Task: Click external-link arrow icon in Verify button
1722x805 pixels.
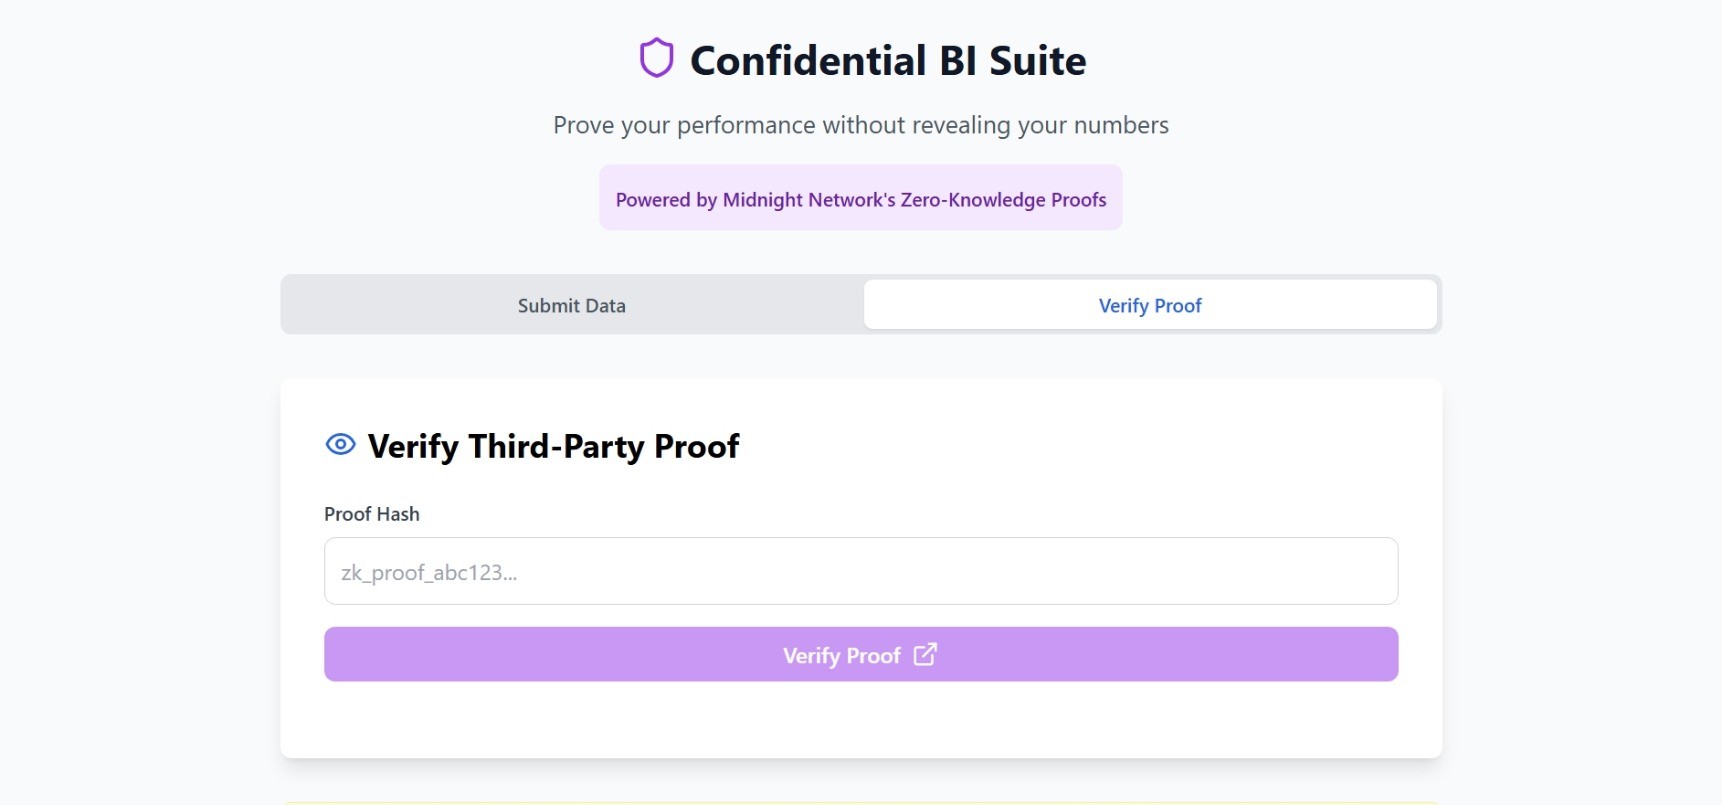Action: (x=925, y=654)
